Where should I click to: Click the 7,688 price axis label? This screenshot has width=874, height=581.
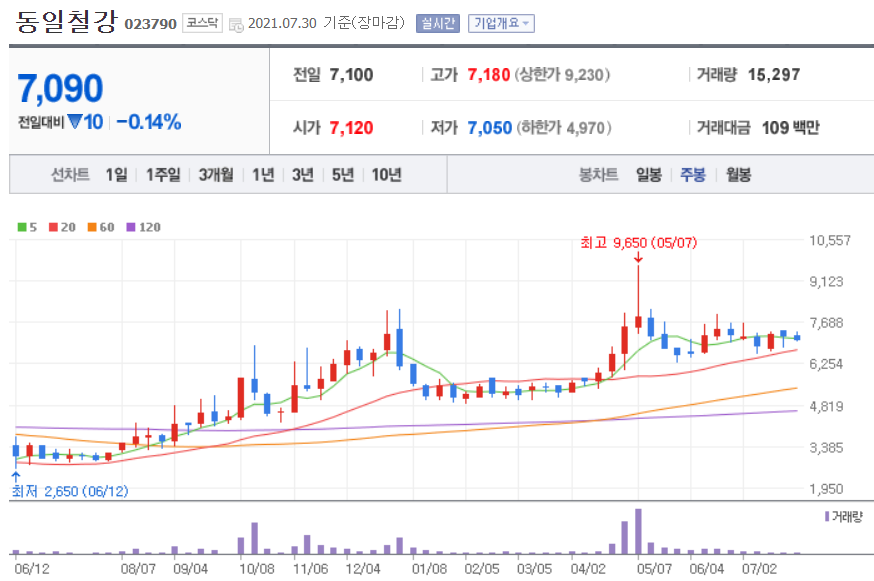pos(826,323)
